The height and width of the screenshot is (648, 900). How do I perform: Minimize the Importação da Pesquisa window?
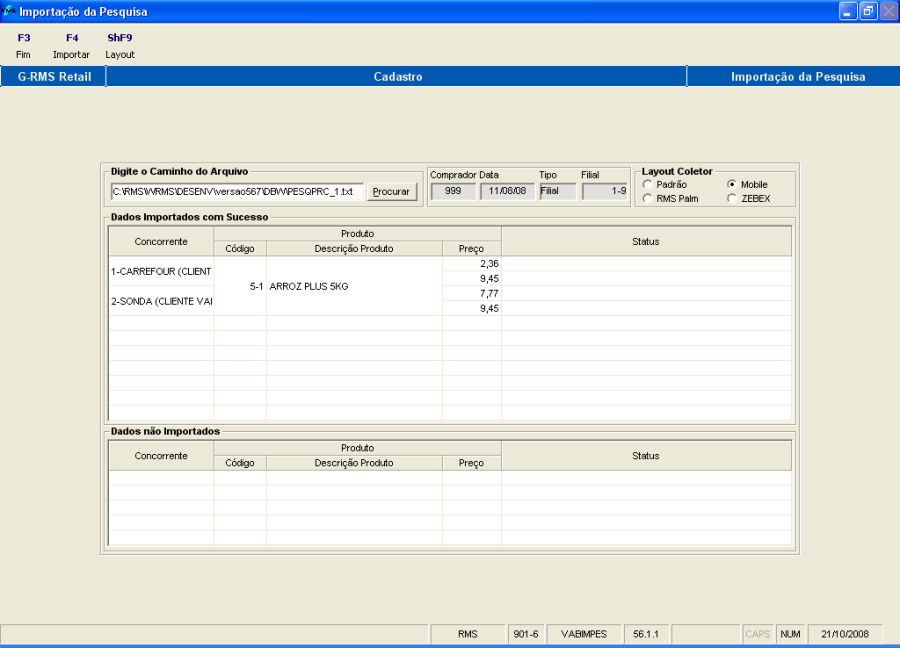[848, 11]
